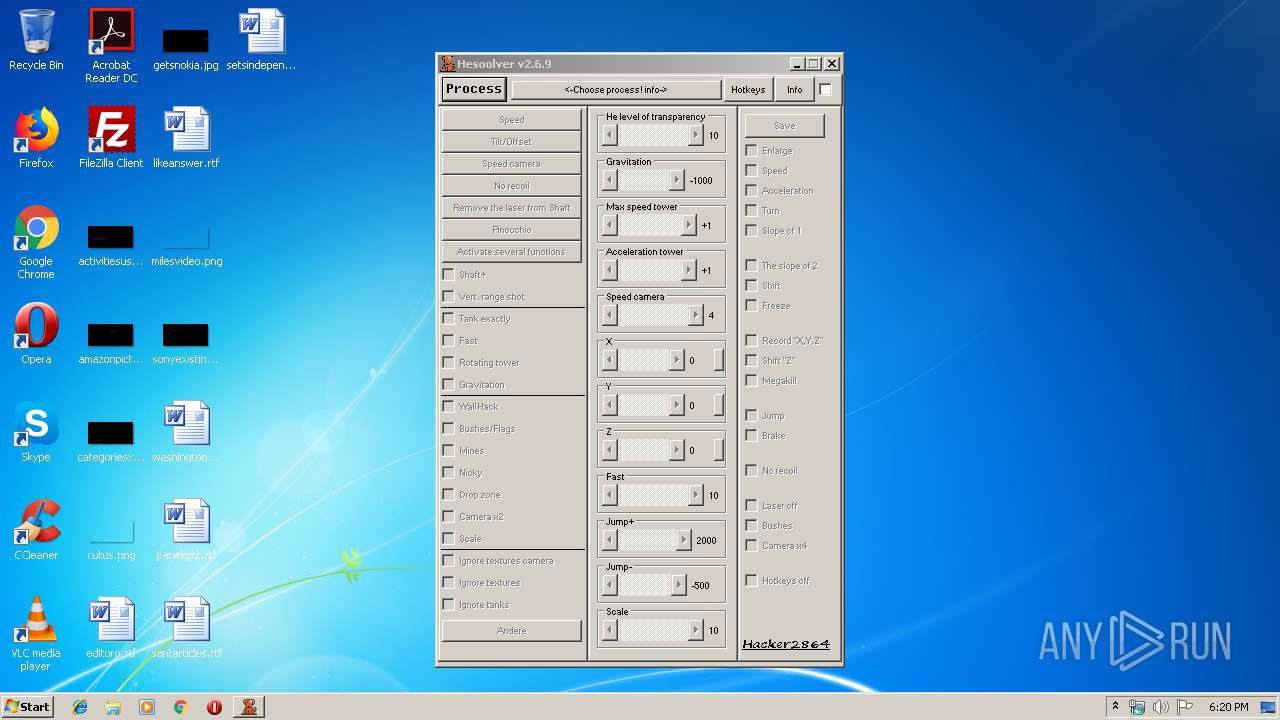This screenshot has width=1280, height=720.
Task: Toggle the WallHack checkbox
Action: tap(448, 406)
